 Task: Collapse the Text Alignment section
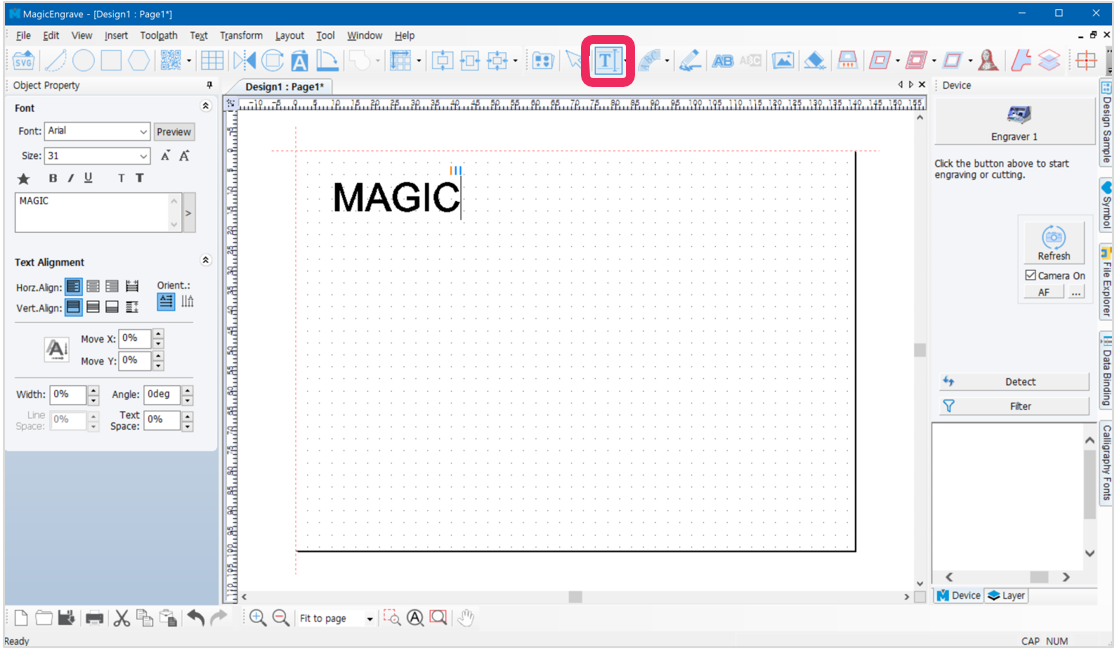(x=206, y=260)
